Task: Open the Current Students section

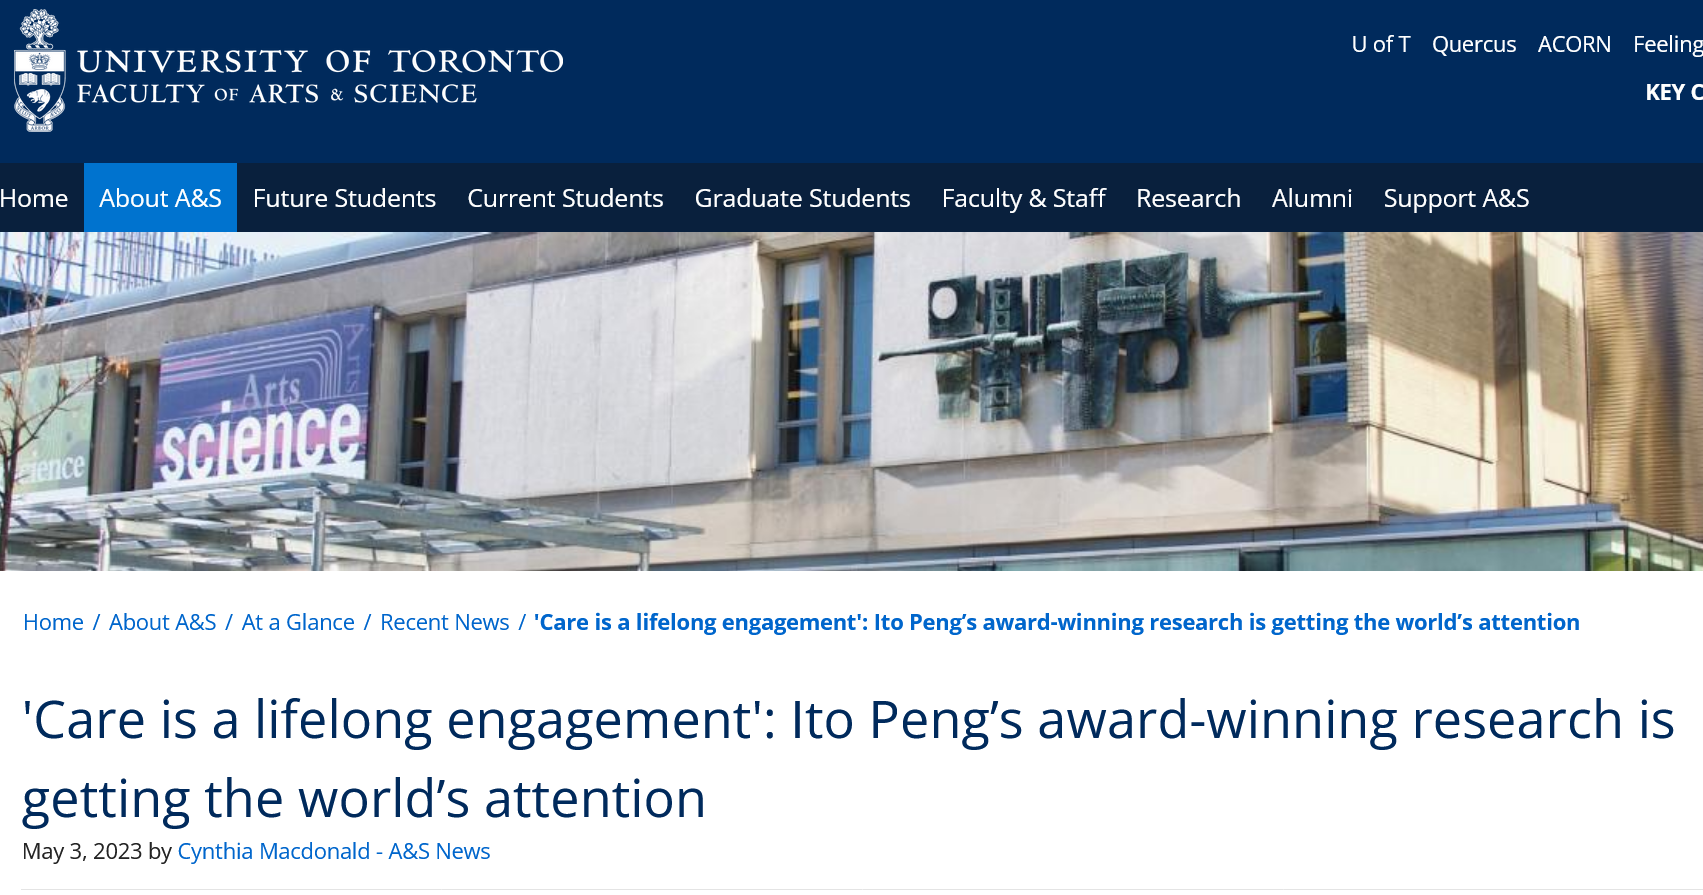Action: coord(565,198)
